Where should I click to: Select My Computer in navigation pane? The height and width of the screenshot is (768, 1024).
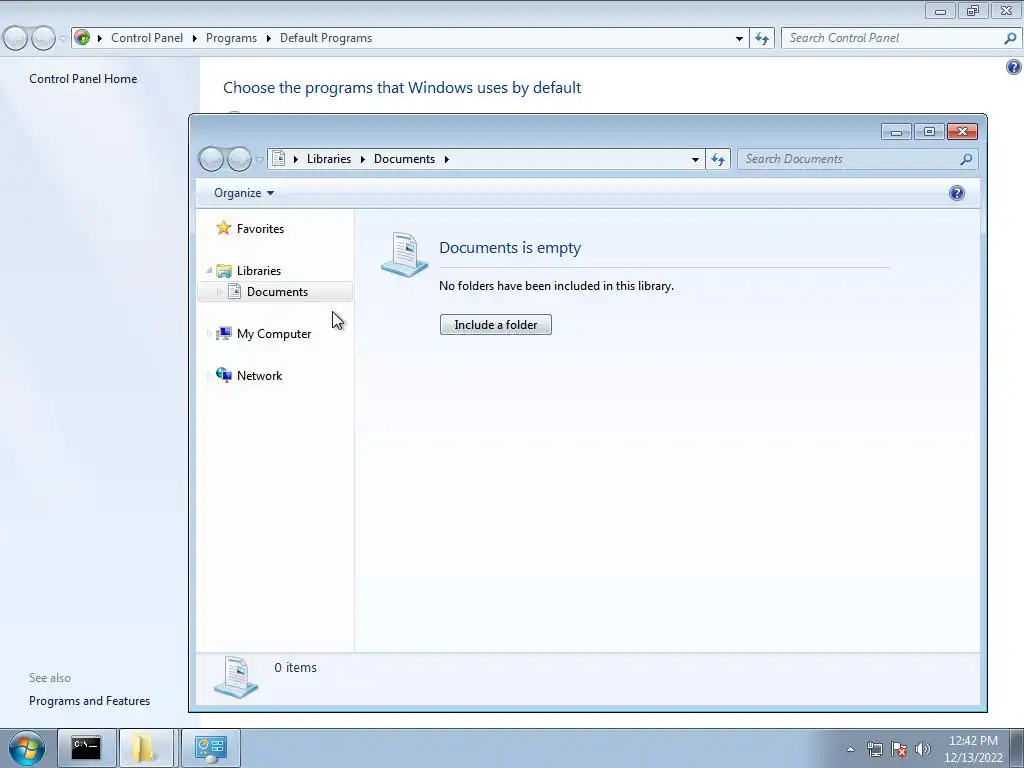[x=274, y=334]
